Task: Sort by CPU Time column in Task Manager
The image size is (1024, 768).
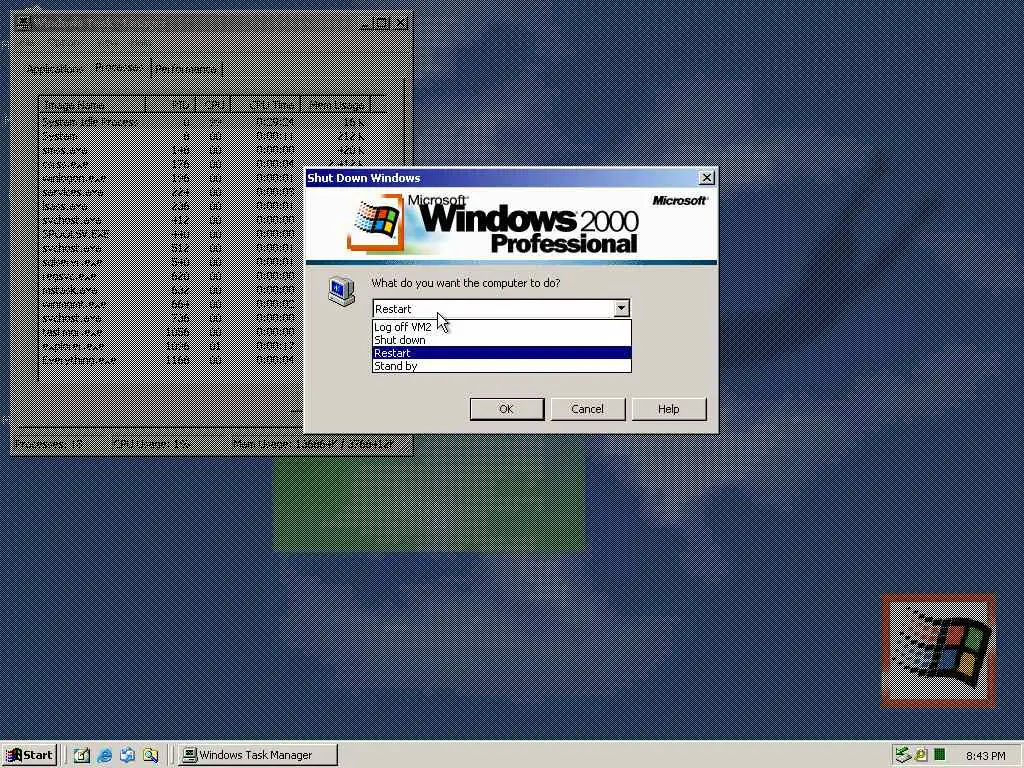Action: 266,104
